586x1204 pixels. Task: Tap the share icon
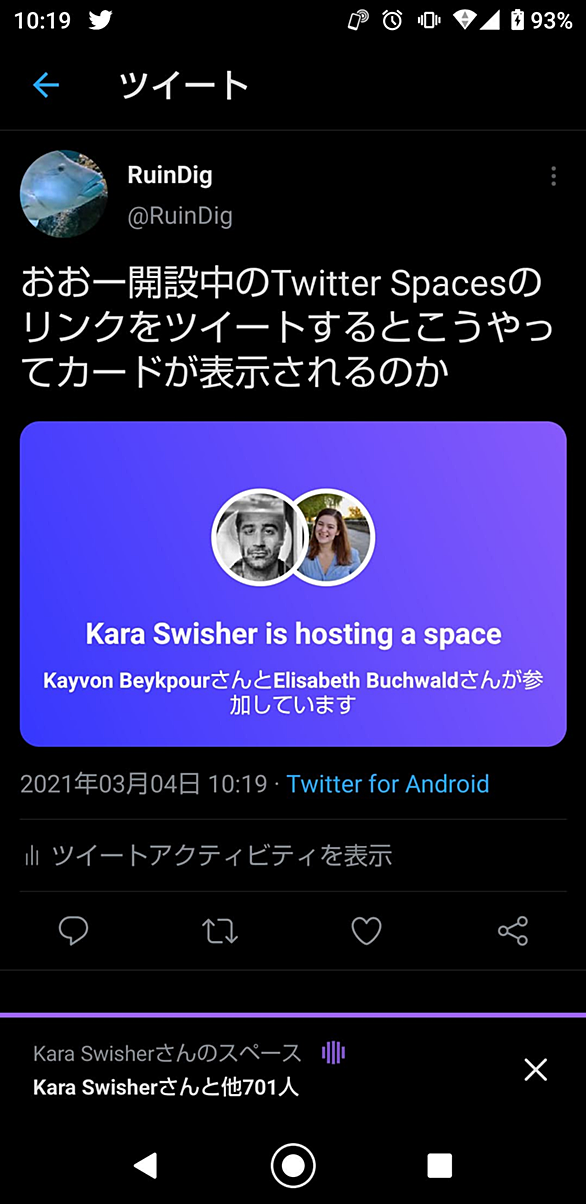pos(512,932)
